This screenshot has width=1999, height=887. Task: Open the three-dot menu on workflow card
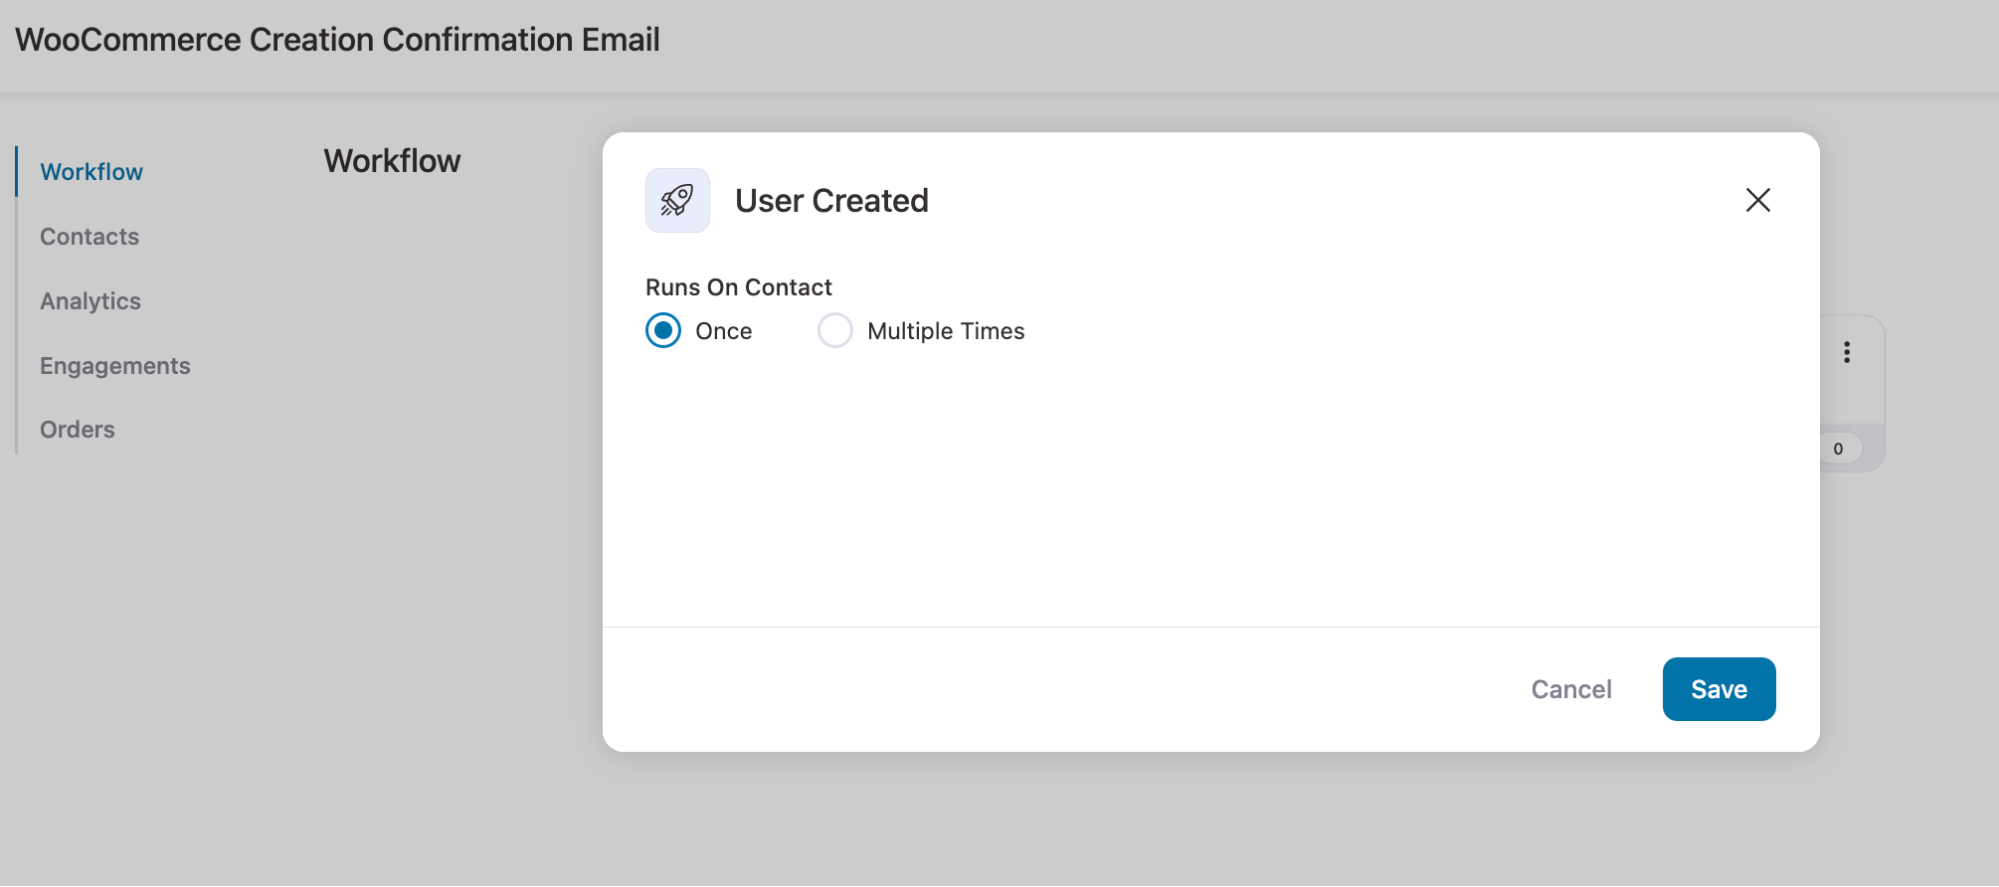click(1846, 352)
